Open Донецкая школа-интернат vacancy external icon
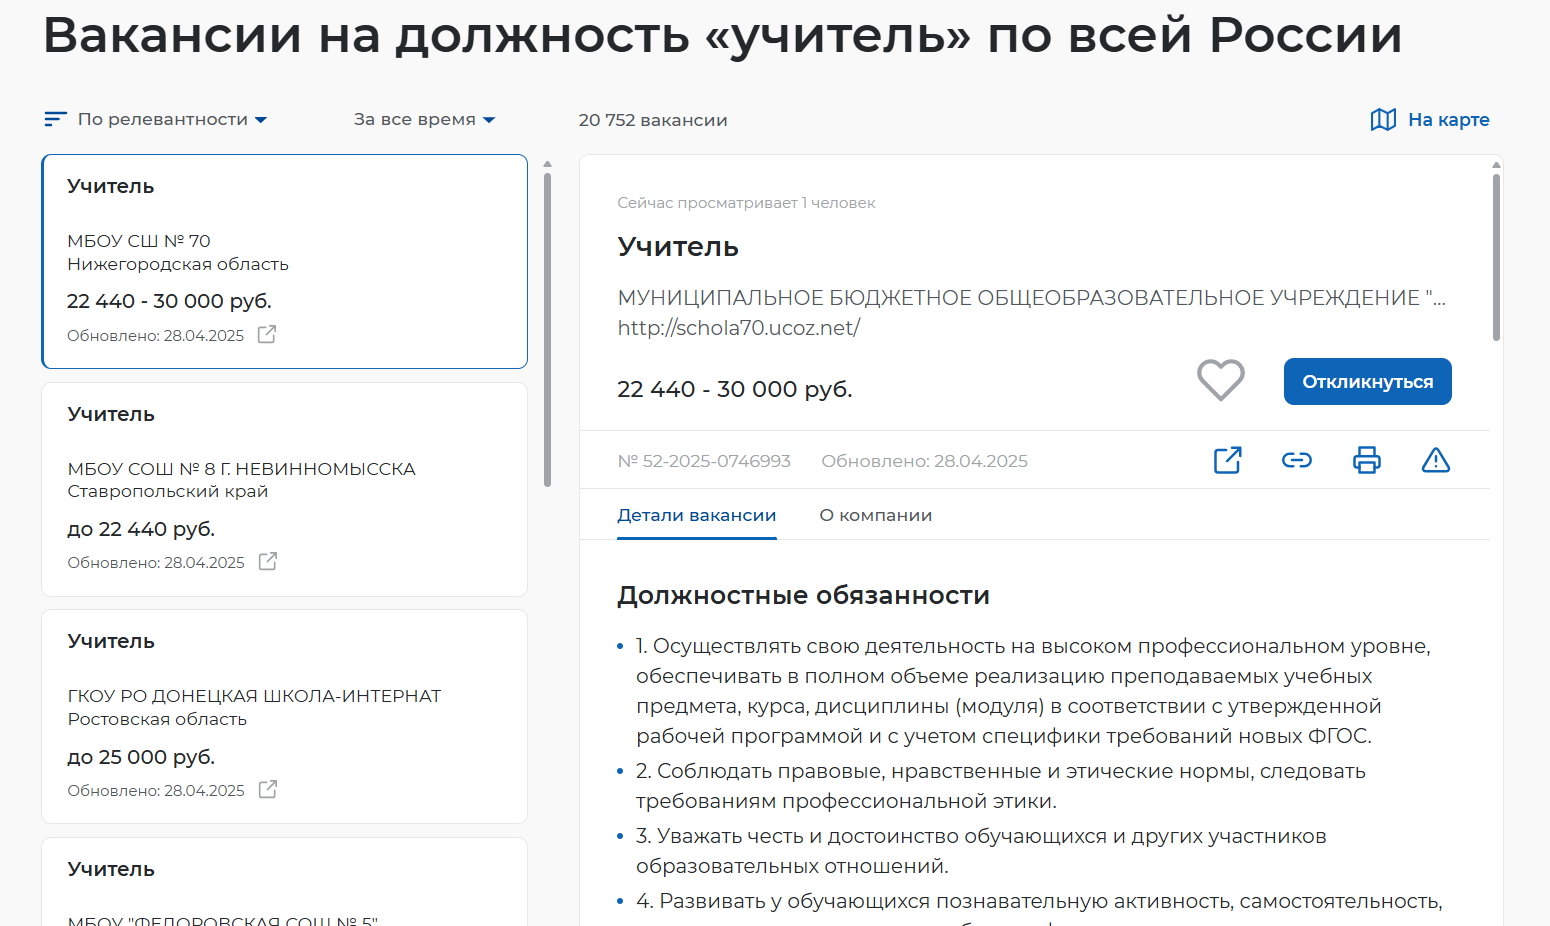Screen dimensions: 1550x926 point(268,790)
